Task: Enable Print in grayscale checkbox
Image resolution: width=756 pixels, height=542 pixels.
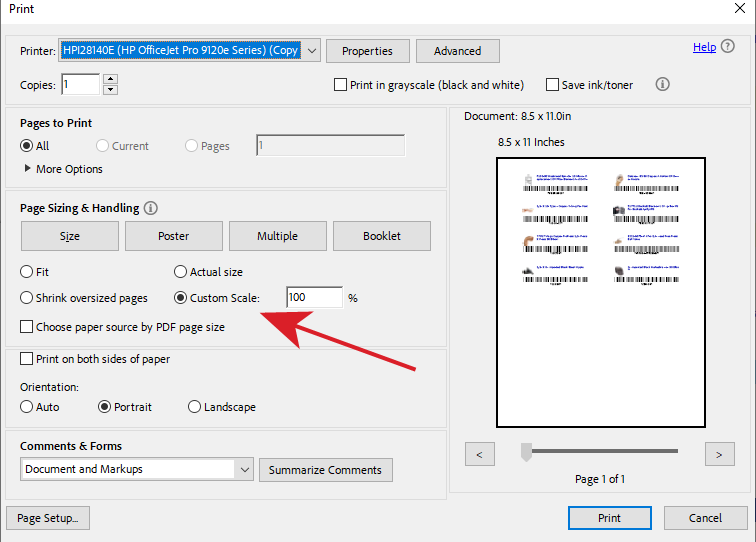Action: (341, 85)
